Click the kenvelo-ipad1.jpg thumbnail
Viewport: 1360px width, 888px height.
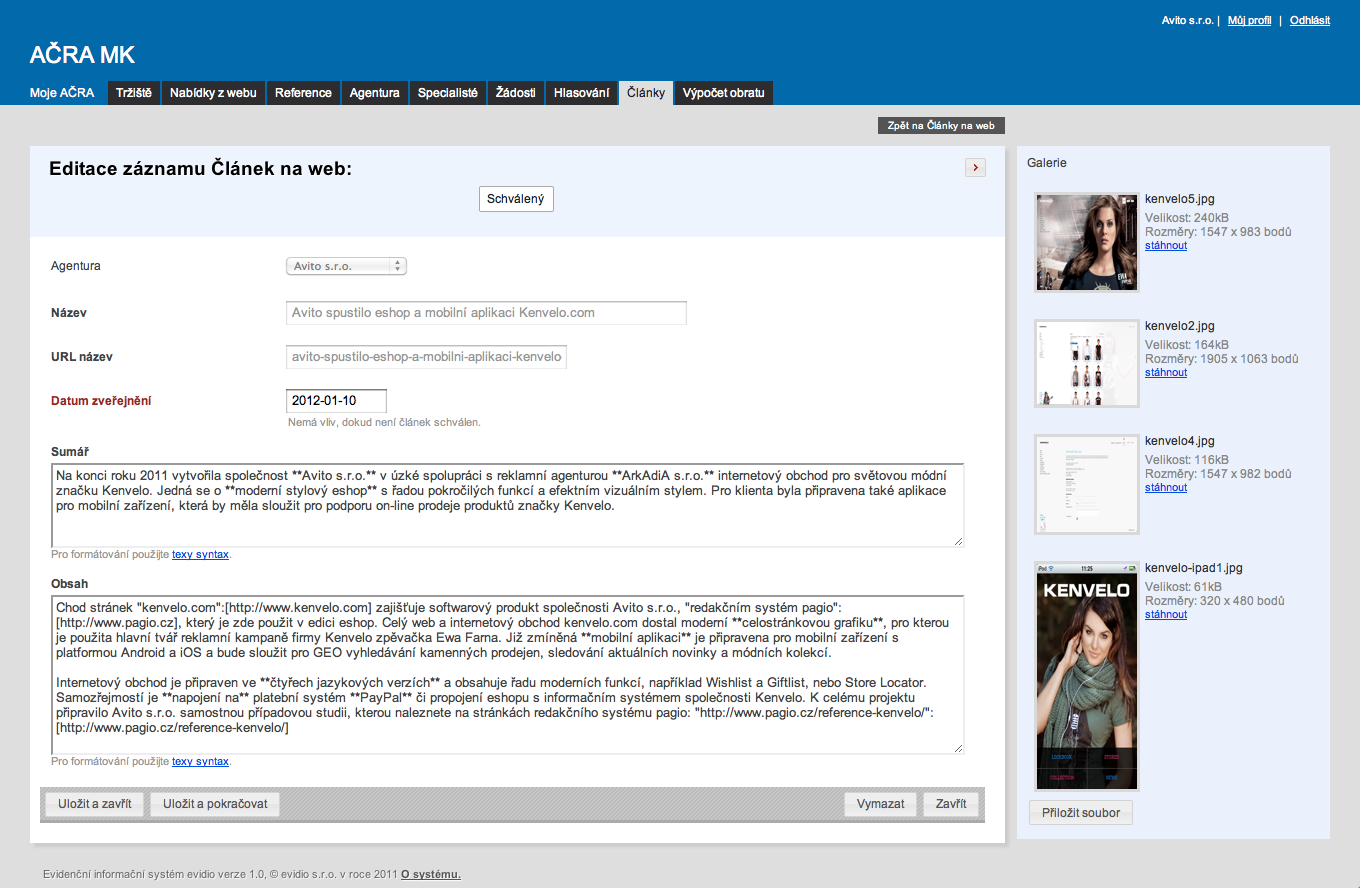(x=1087, y=677)
